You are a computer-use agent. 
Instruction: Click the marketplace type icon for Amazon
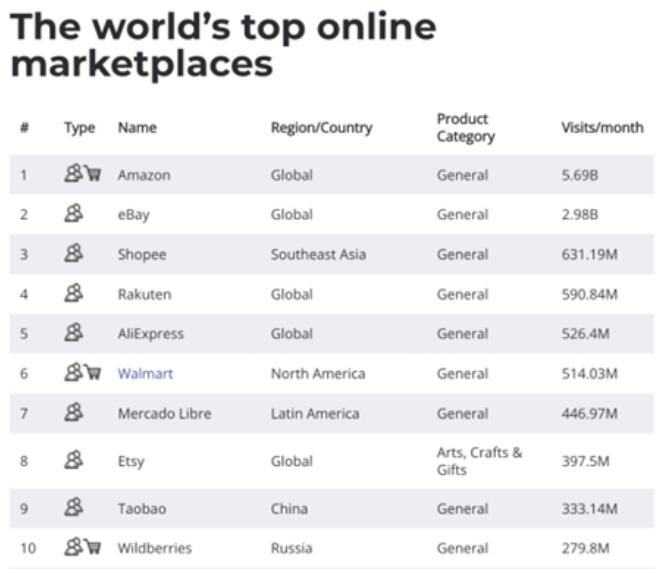coord(74,174)
